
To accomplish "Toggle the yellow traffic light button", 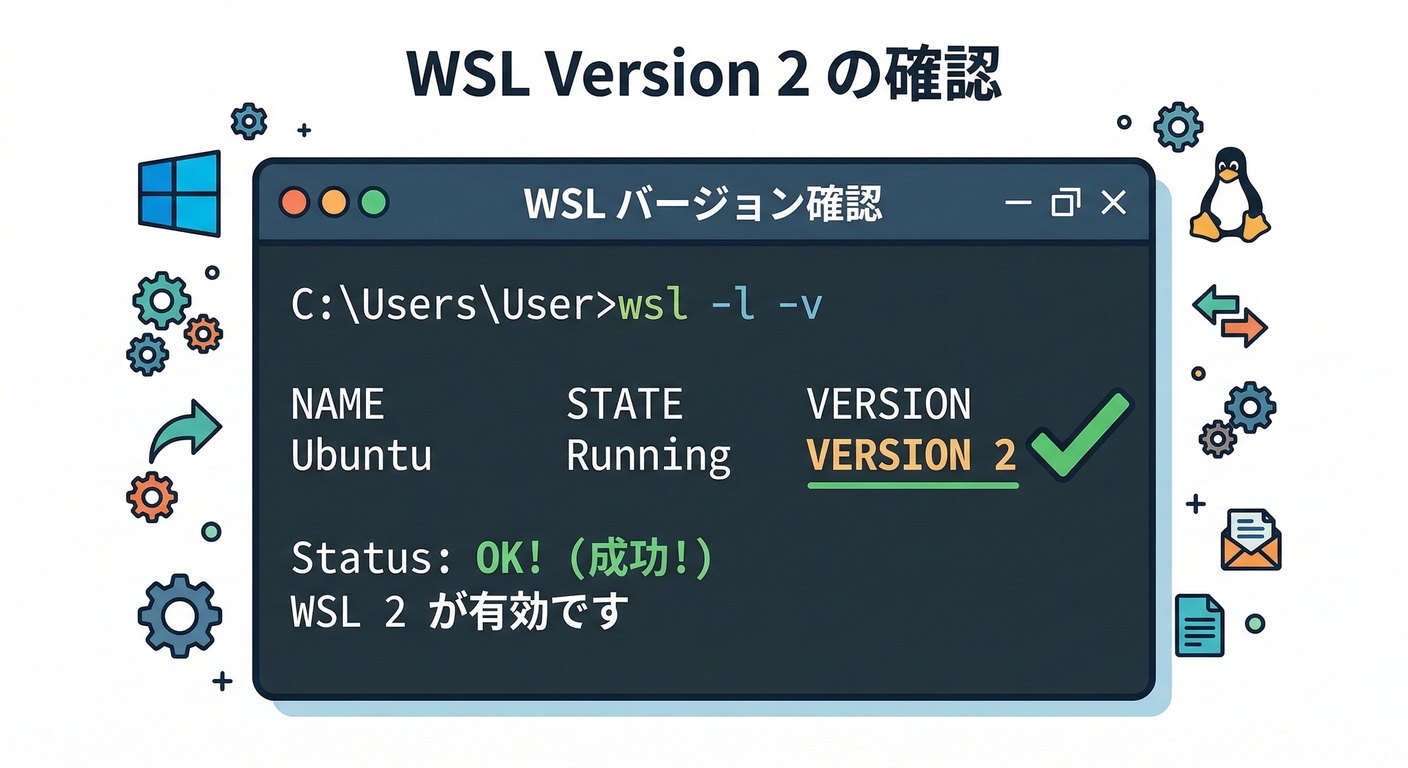I will (x=334, y=202).
